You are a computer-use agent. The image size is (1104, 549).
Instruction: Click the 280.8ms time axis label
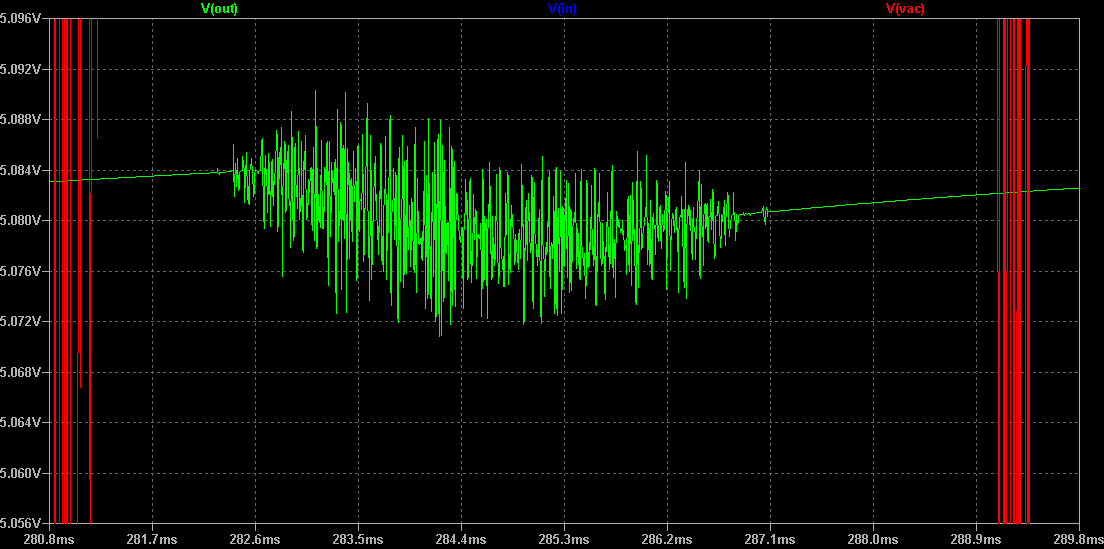pyautogui.click(x=50, y=539)
